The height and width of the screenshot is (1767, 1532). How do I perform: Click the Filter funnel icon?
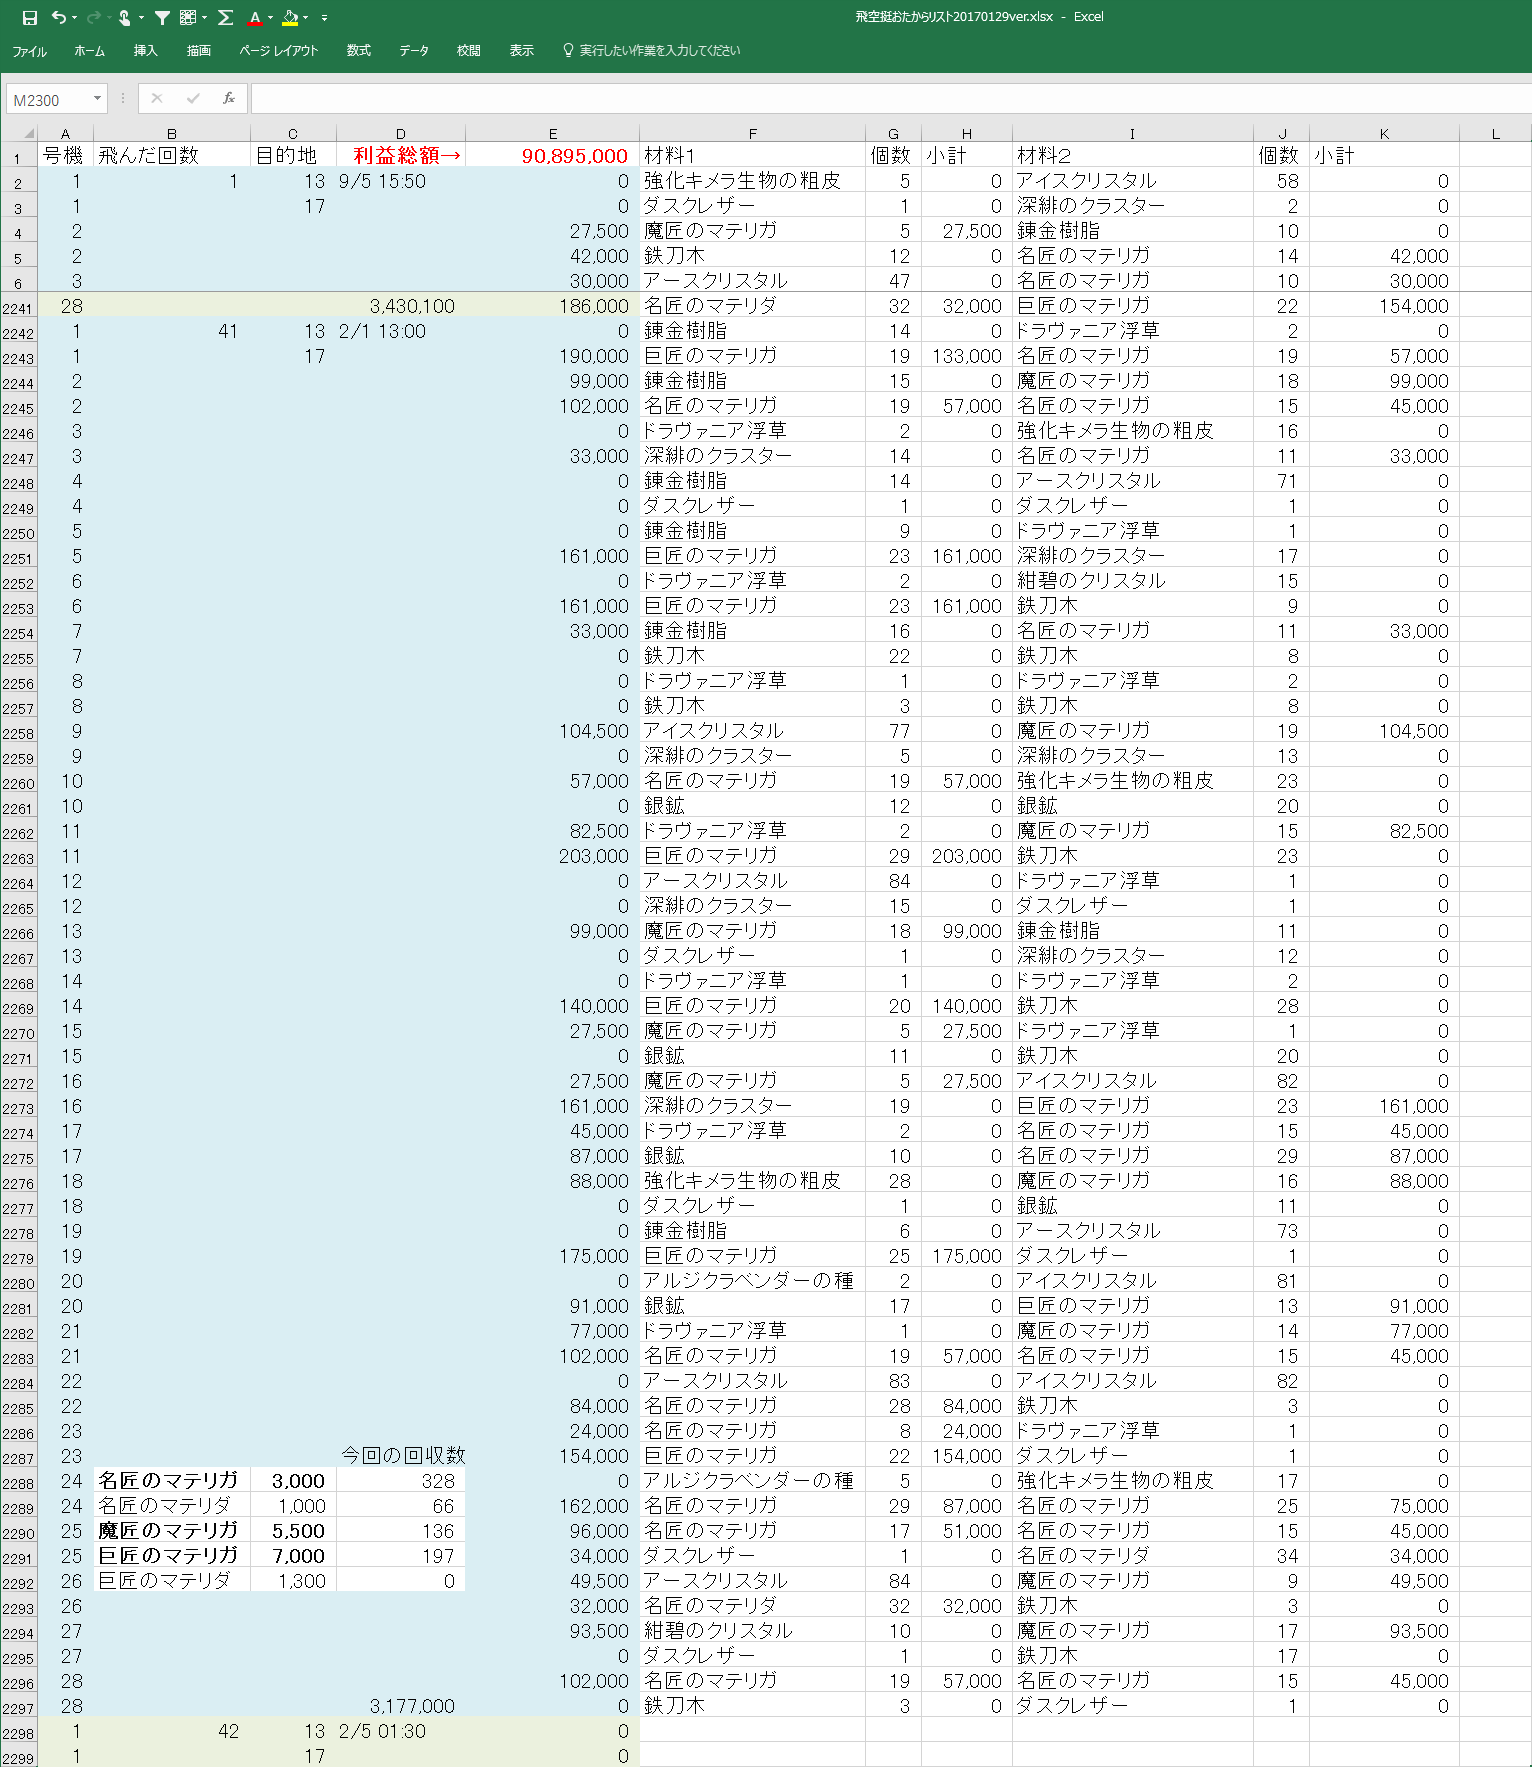(x=162, y=18)
